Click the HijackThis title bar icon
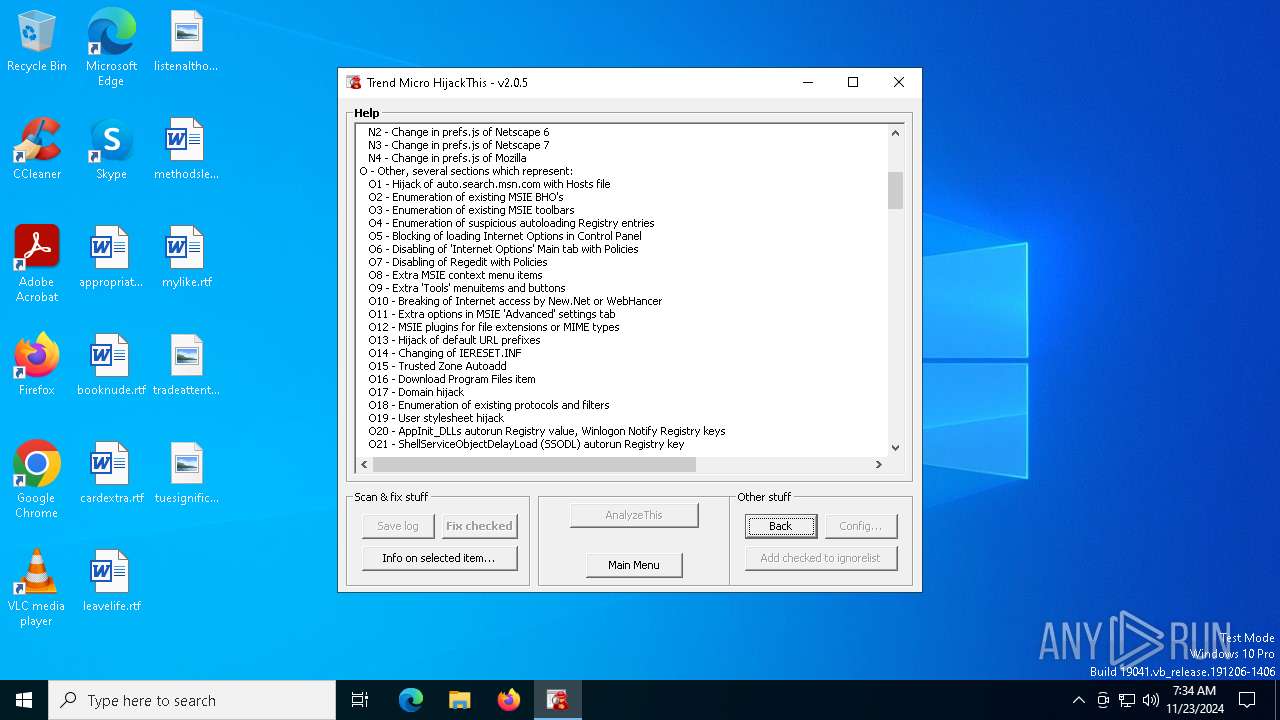Screen dimensions: 1280x720 pyautogui.click(x=354, y=83)
